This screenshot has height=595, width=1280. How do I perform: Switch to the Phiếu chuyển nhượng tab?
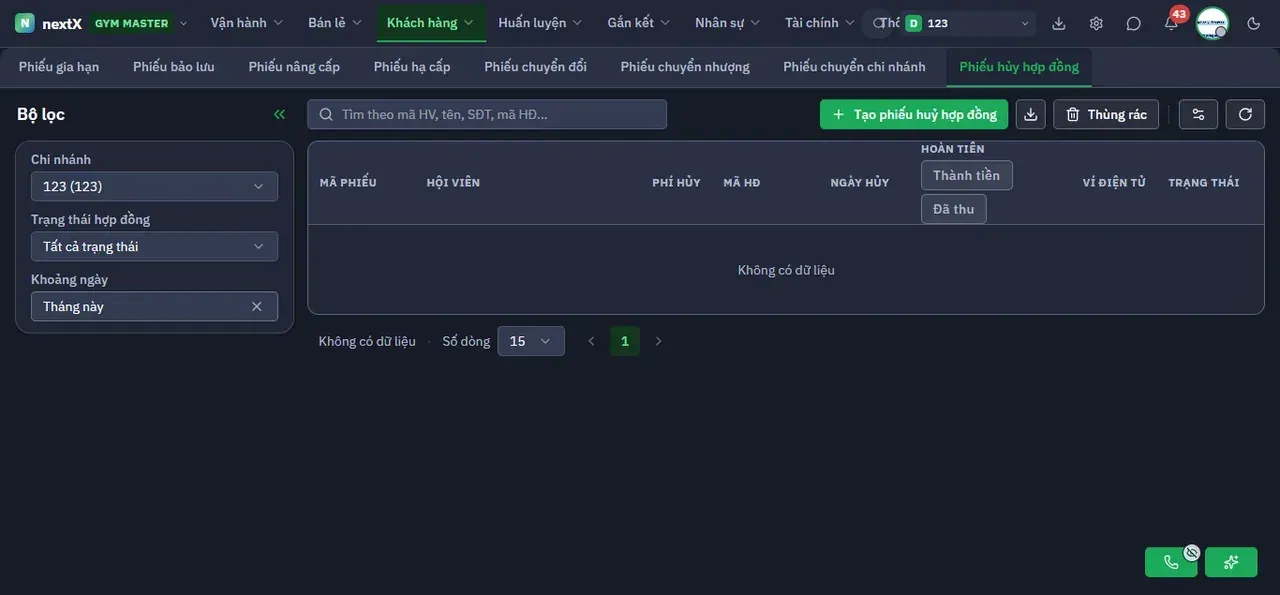point(685,67)
